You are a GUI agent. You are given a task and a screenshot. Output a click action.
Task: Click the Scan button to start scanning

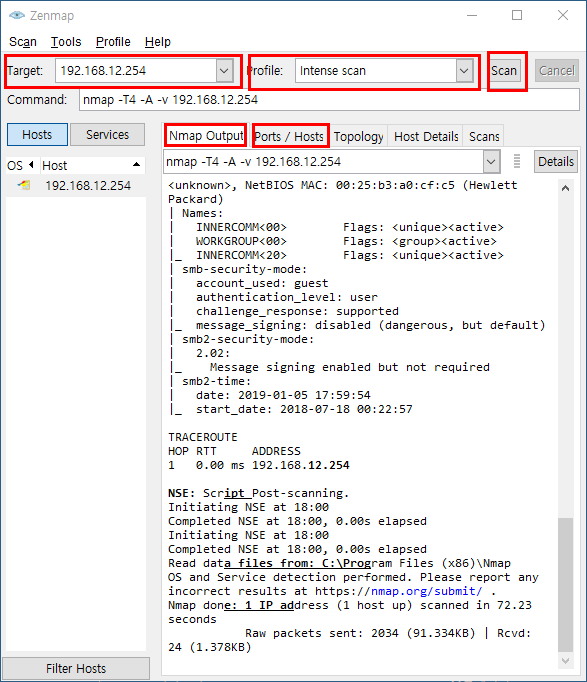pos(504,70)
